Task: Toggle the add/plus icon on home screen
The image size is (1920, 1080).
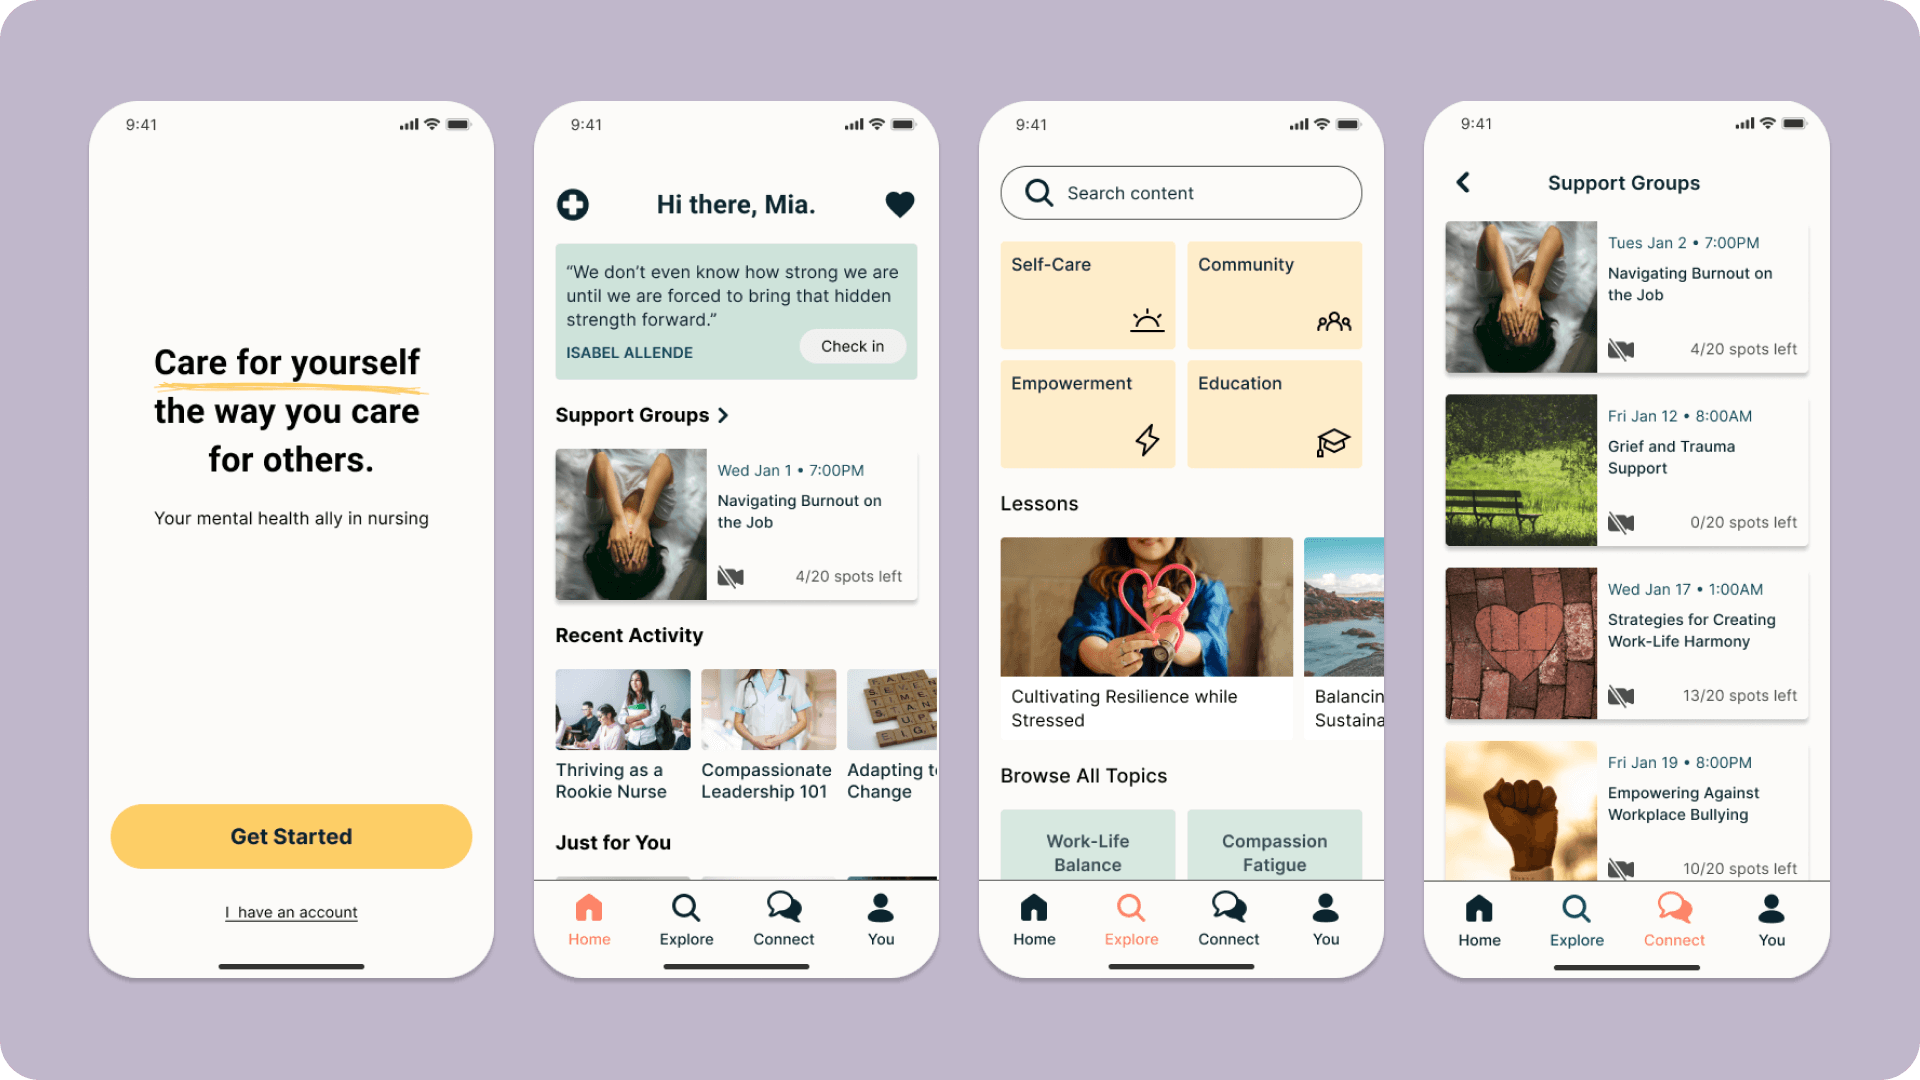Action: pos(574,203)
